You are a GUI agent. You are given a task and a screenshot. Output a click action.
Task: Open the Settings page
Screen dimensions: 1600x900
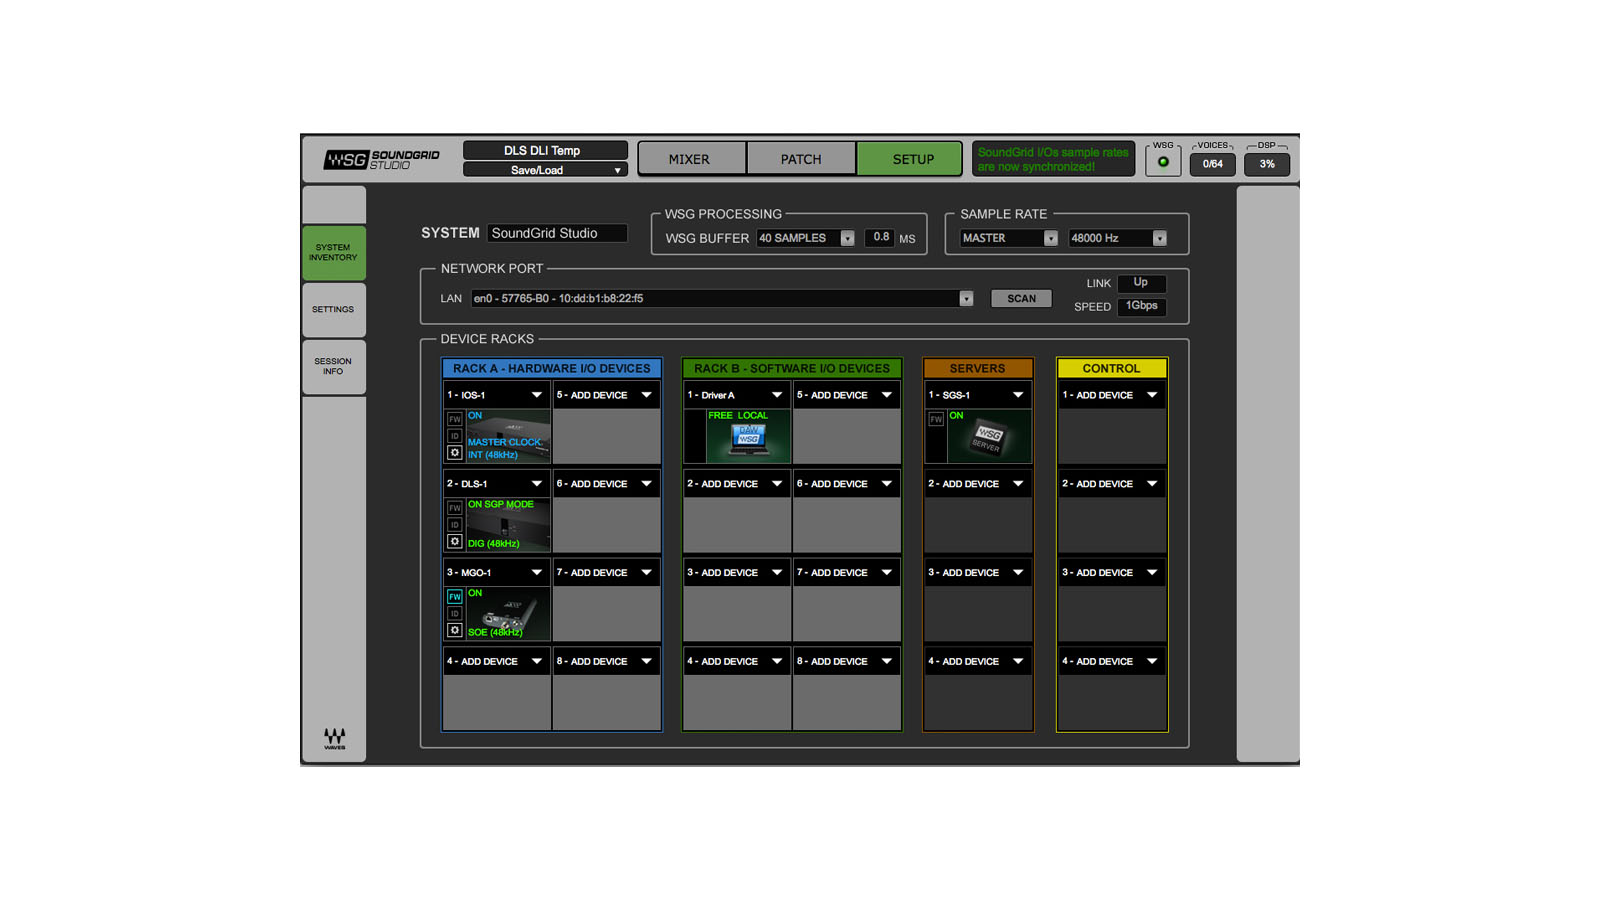(333, 310)
